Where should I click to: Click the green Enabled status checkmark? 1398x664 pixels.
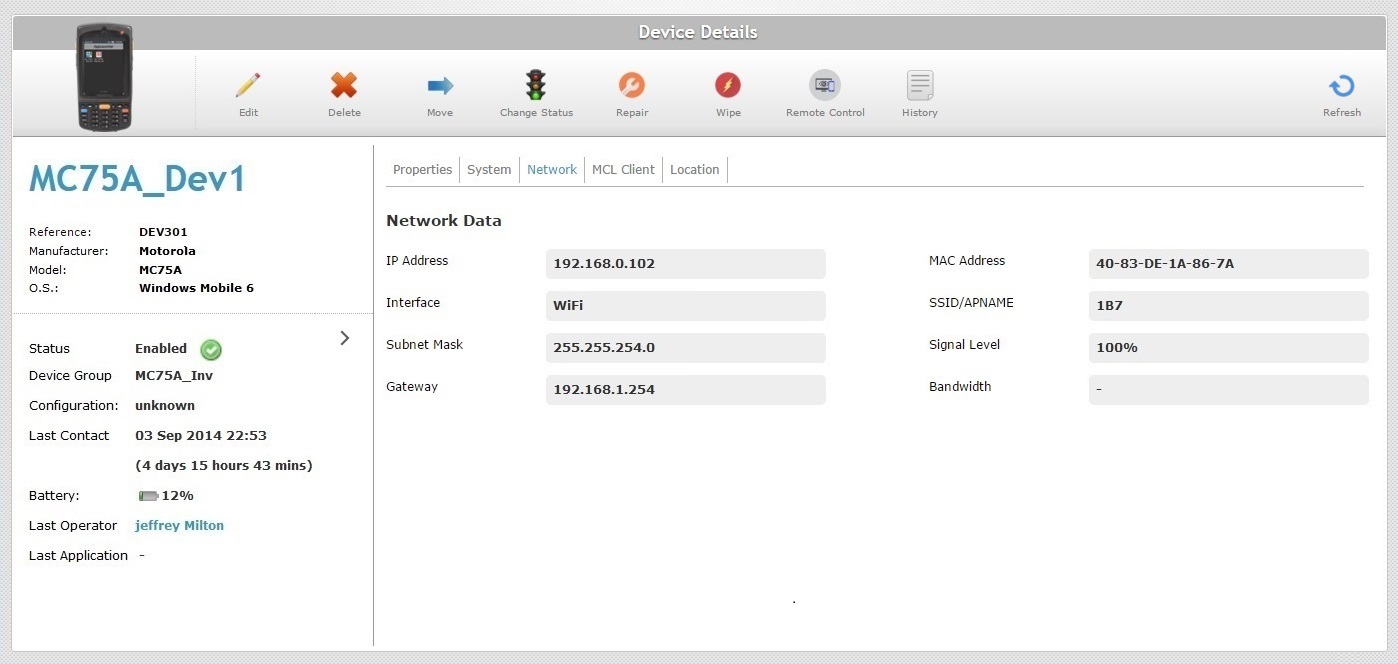211,350
